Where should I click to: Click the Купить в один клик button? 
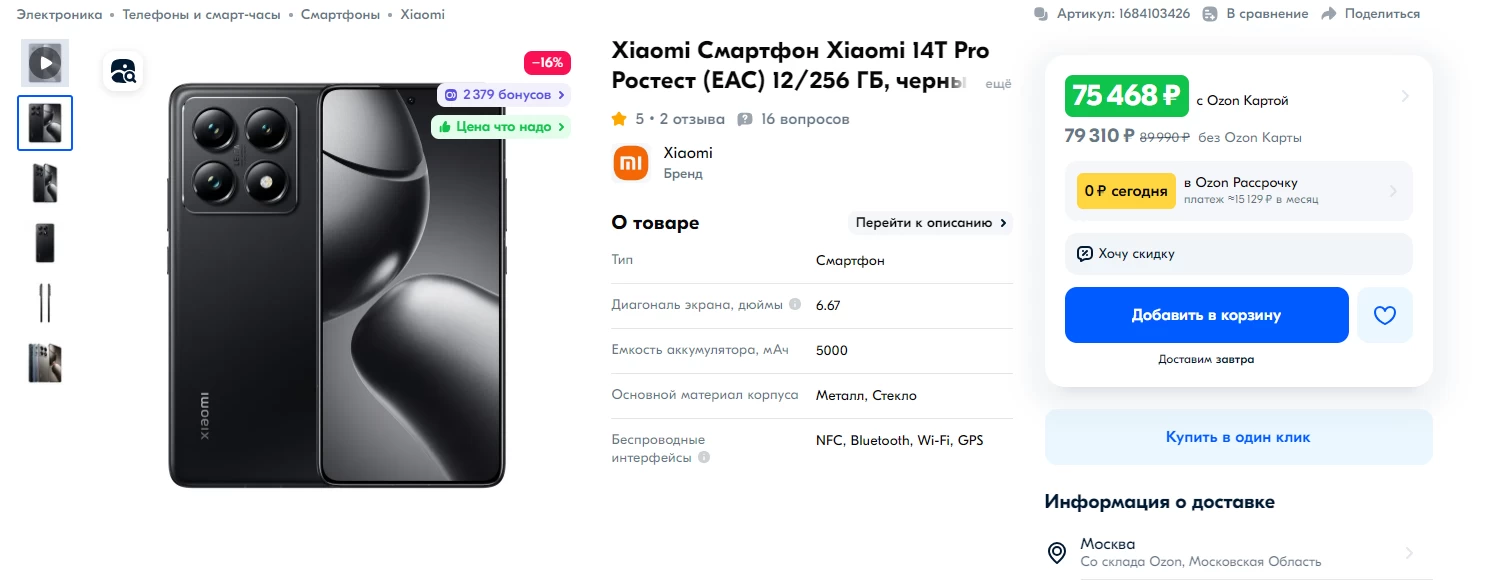click(x=1239, y=437)
